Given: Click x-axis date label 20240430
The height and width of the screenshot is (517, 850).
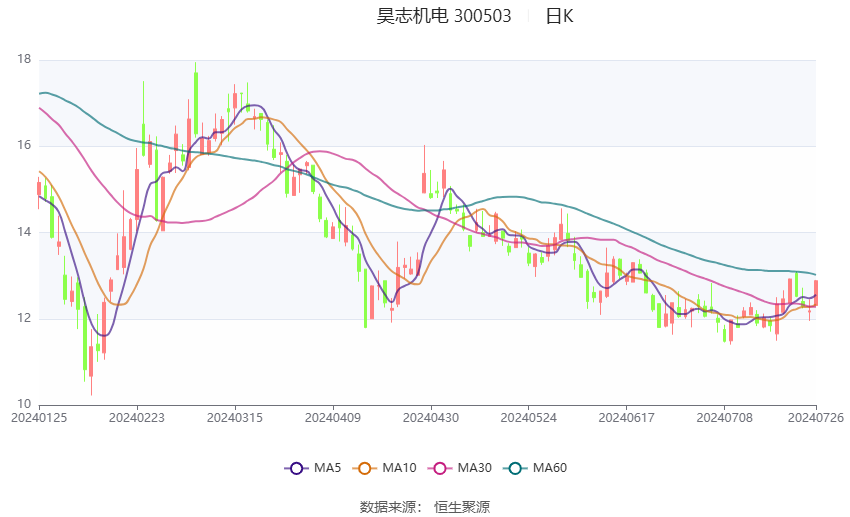Looking at the screenshot, I should click(x=431, y=418).
